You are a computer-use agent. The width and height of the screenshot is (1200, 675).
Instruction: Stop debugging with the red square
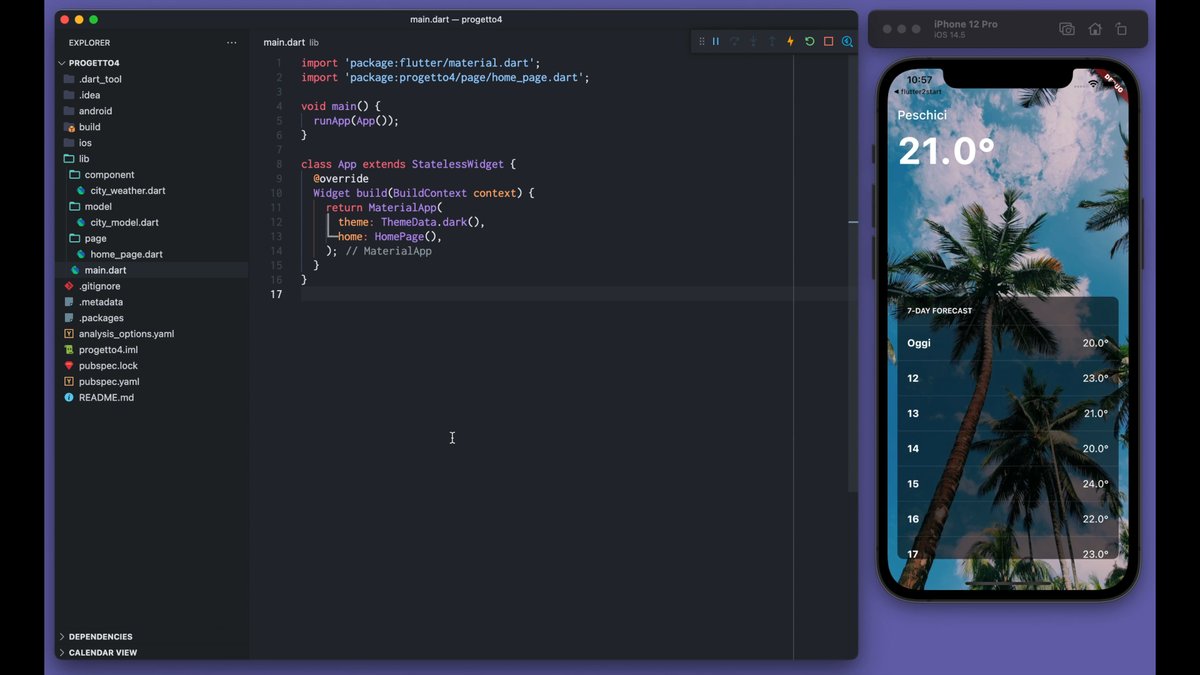(828, 42)
